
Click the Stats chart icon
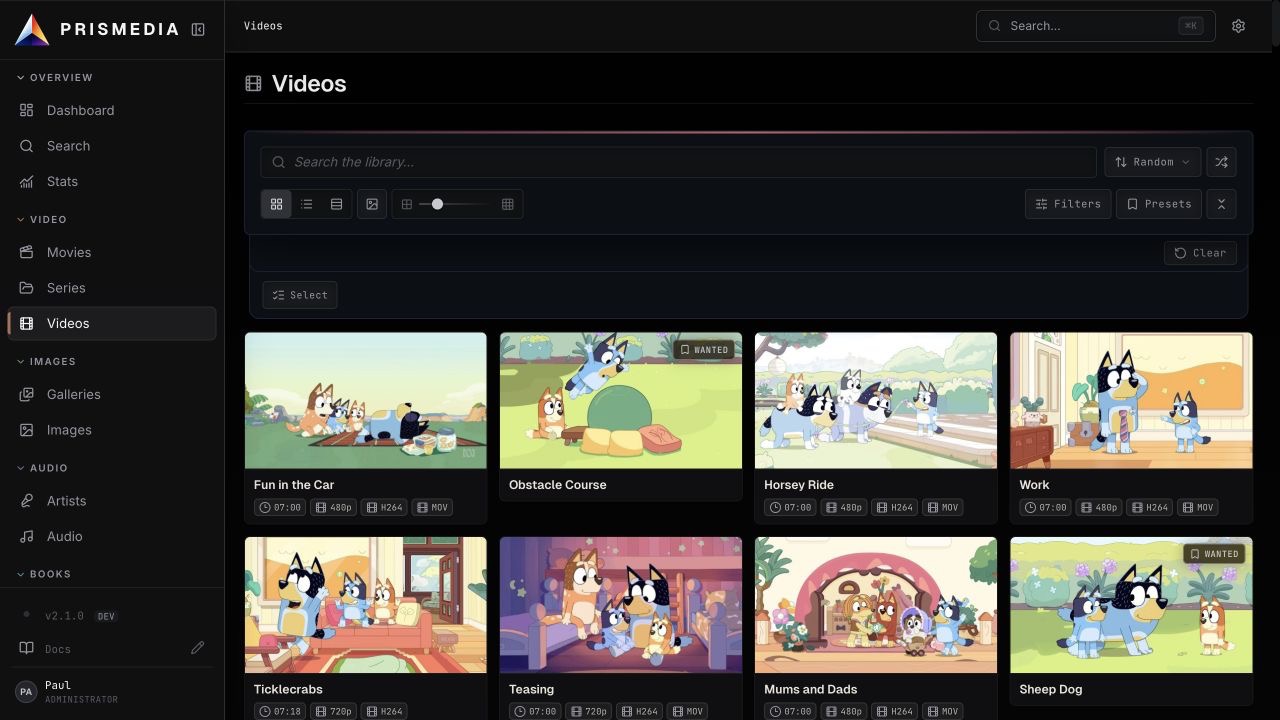27,181
